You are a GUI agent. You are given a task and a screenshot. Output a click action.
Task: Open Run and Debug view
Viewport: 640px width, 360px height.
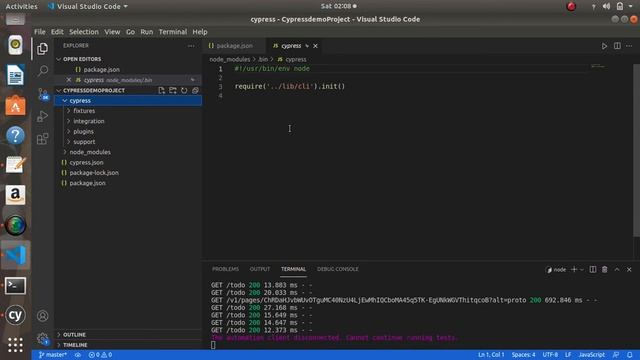(42, 116)
